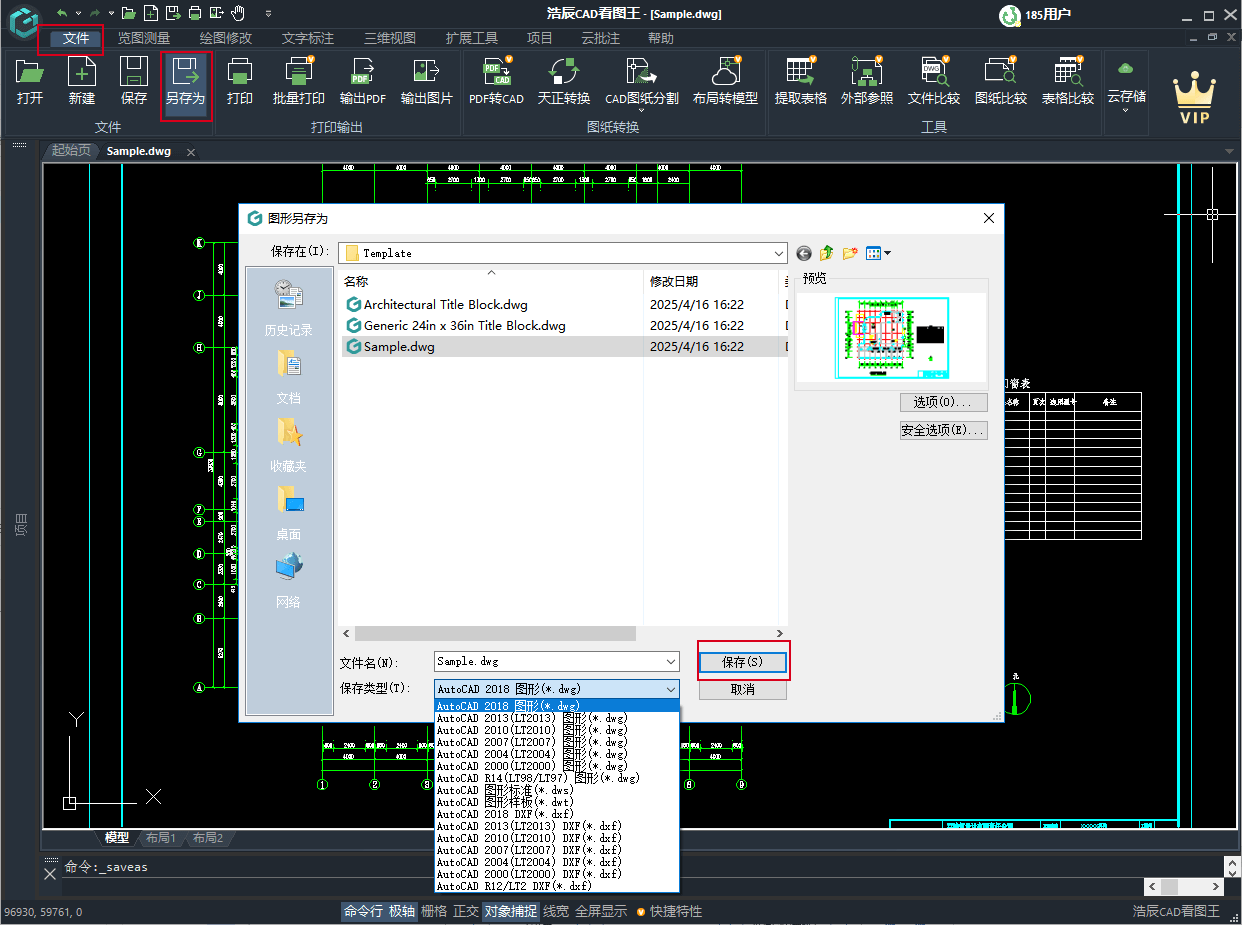
Task: Open the 布局1 layout tab
Action: [160, 838]
